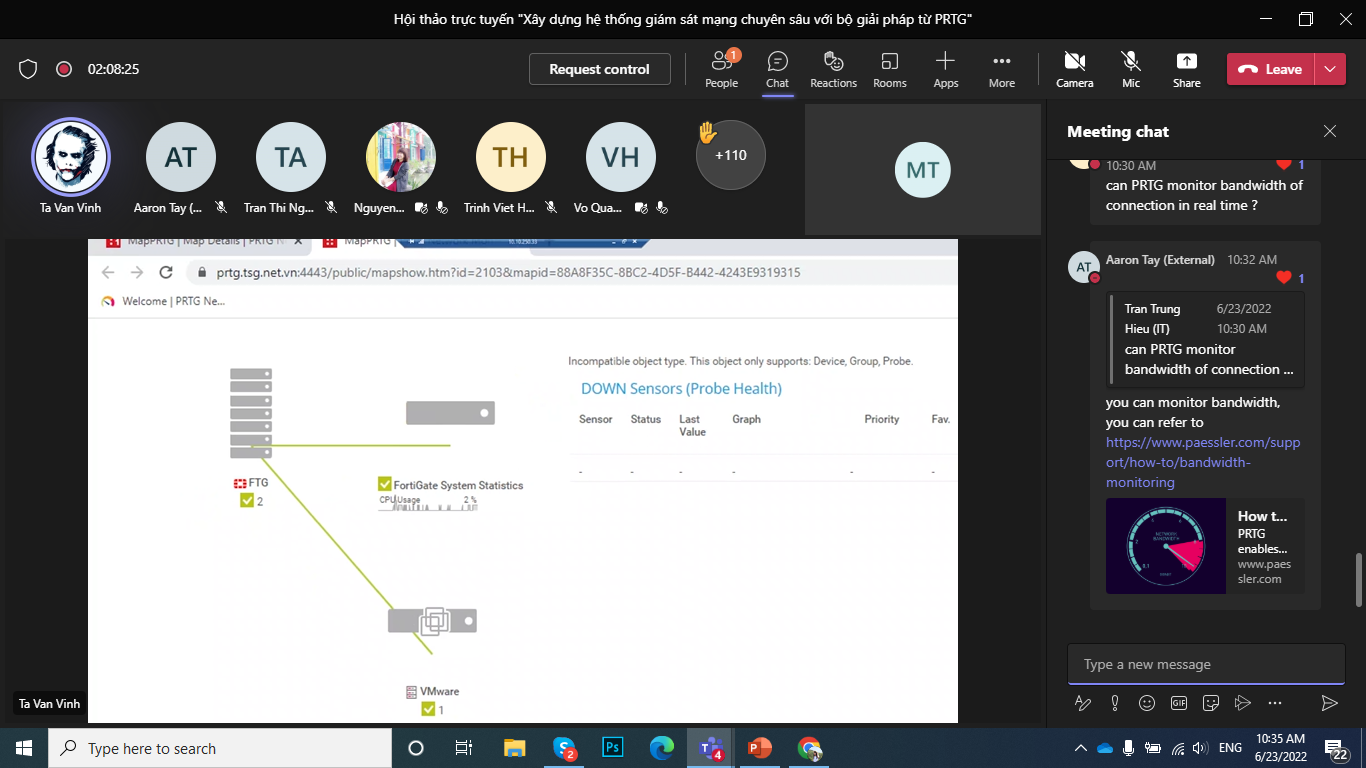
Task: Click the MT participant video tile
Action: [922, 170]
